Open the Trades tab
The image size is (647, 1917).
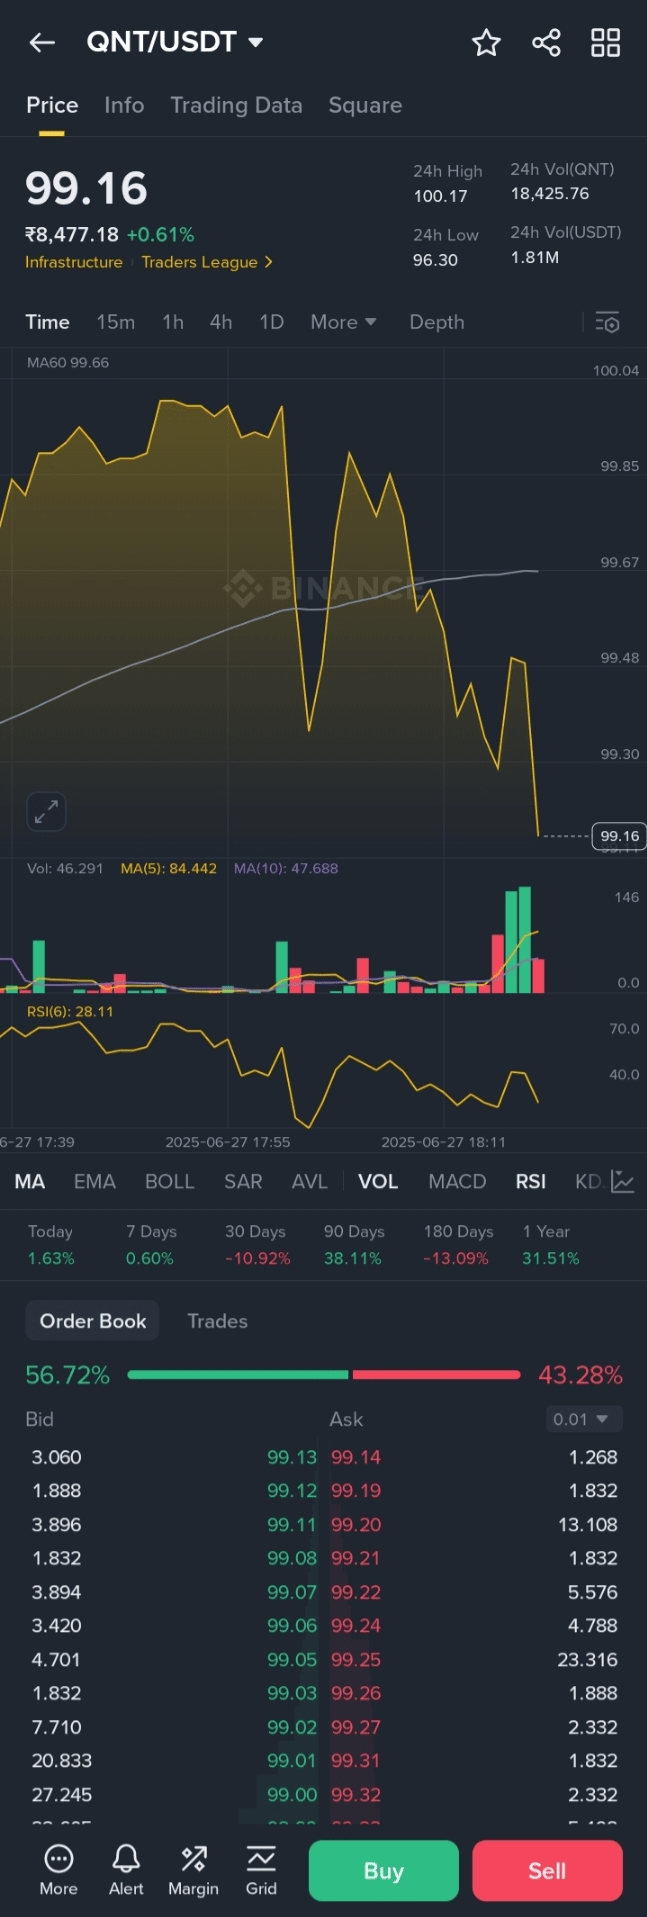tap(217, 1321)
